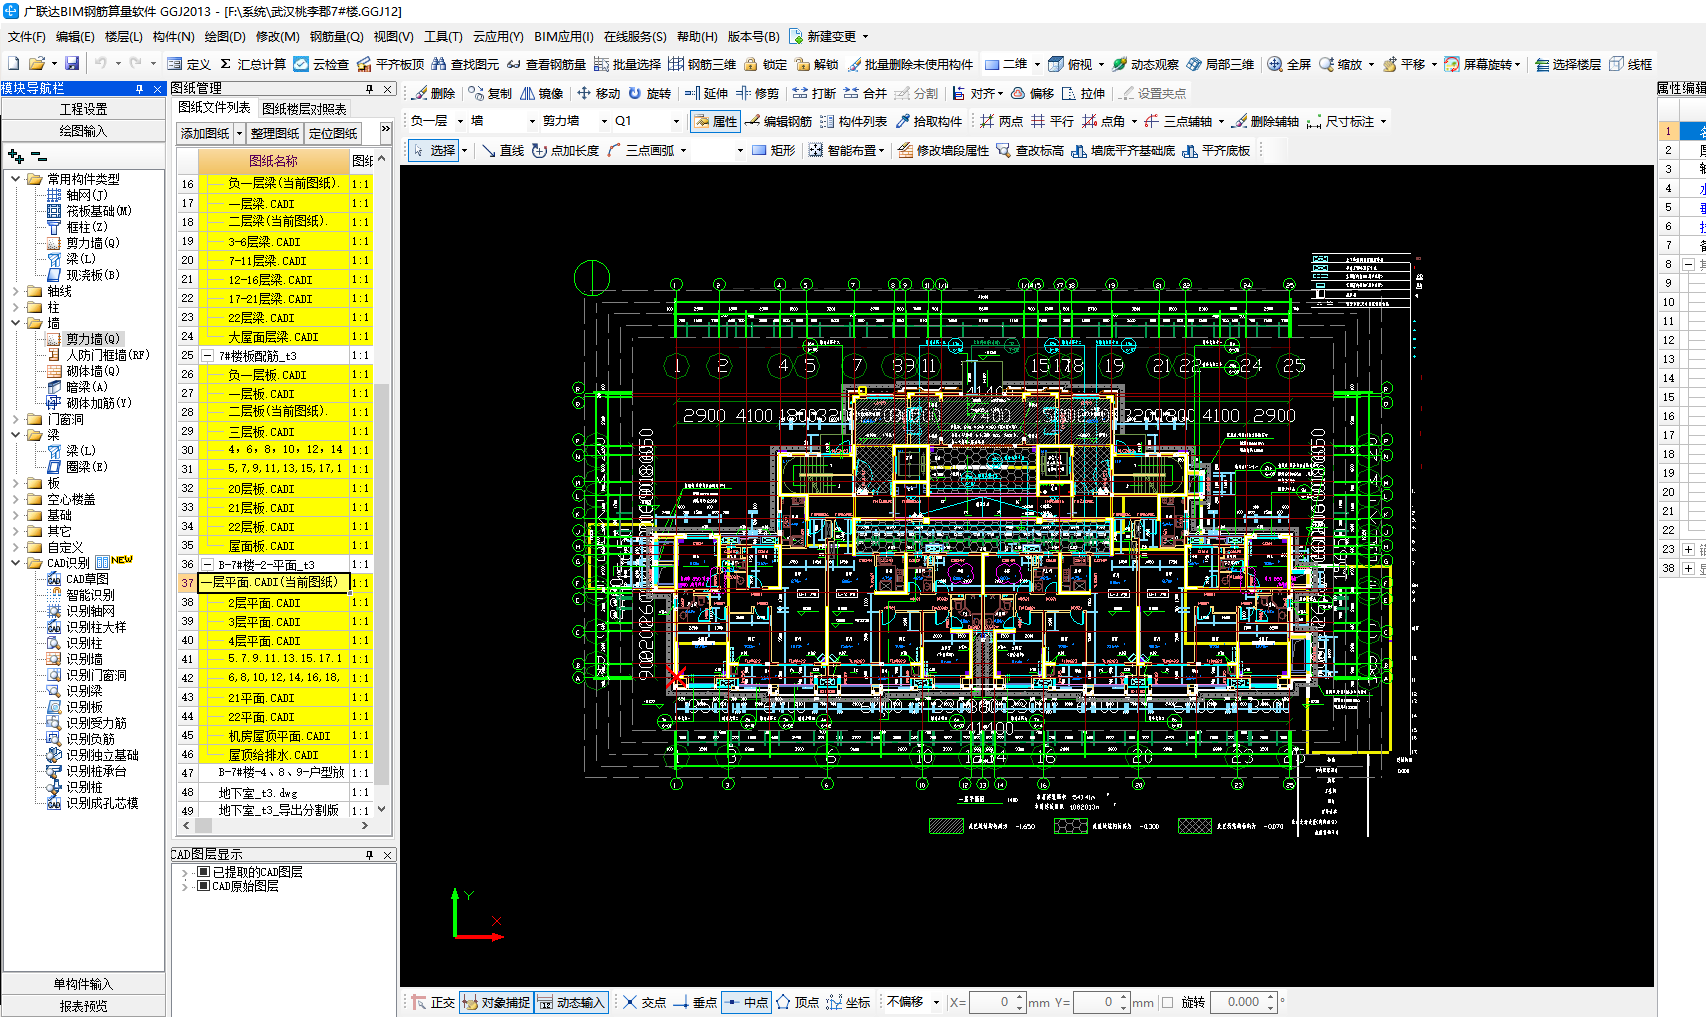Viewport: 1706px width, 1017px height.
Task: Check the 旋转 checkbox in status bar
Action: [1167, 1002]
